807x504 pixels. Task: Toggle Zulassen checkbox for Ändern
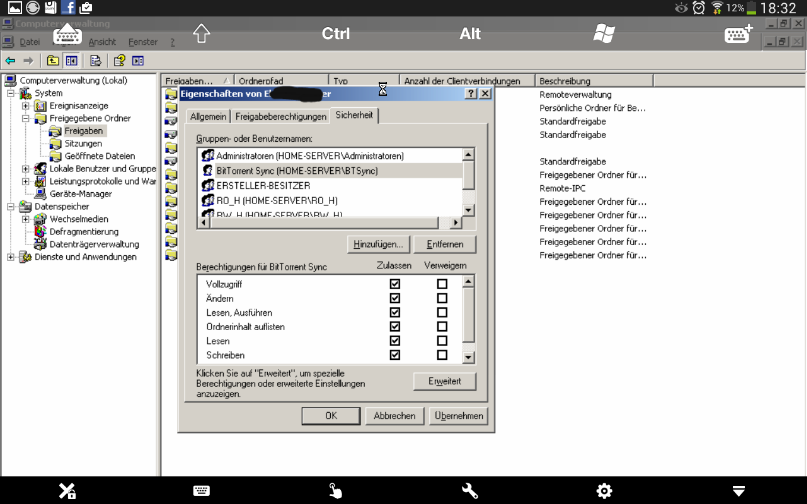pos(395,298)
